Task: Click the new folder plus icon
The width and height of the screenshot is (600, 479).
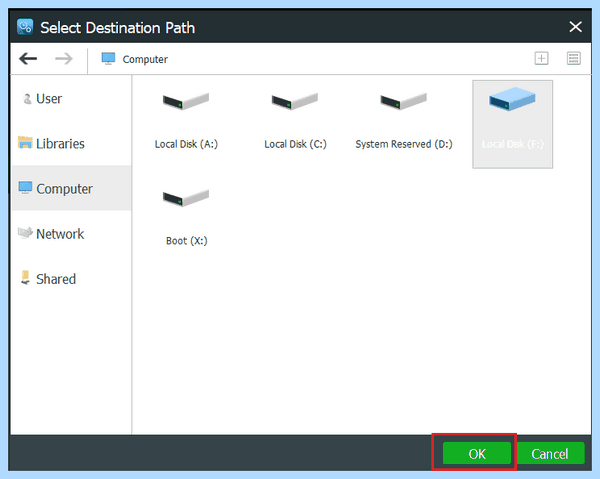Action: click(x=541, y=59)
